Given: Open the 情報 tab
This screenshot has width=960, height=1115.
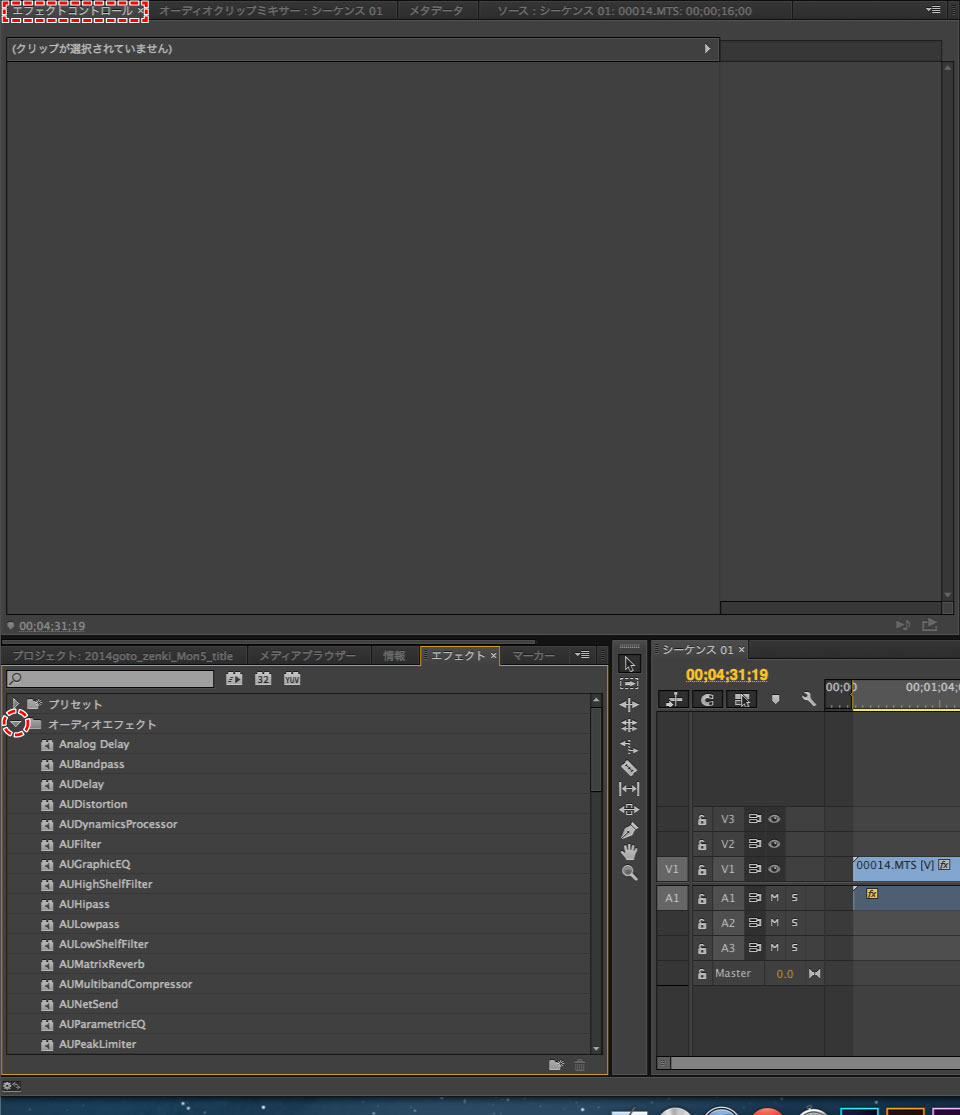Looking at the screenshot, I should (394, 656).
